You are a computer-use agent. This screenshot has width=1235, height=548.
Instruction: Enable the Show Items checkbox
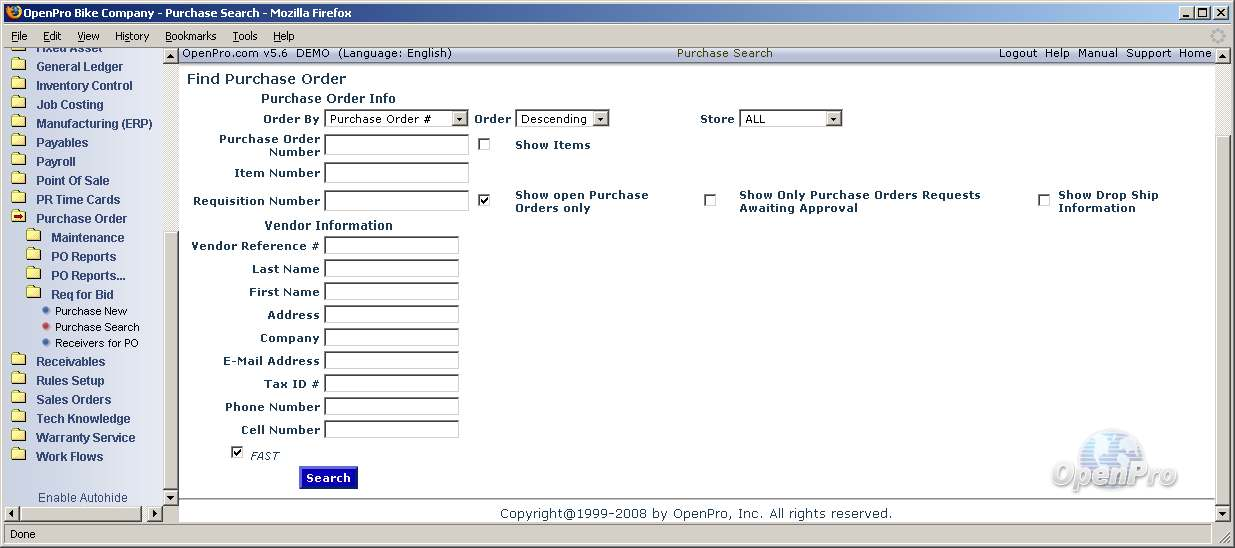coord(484,144)
